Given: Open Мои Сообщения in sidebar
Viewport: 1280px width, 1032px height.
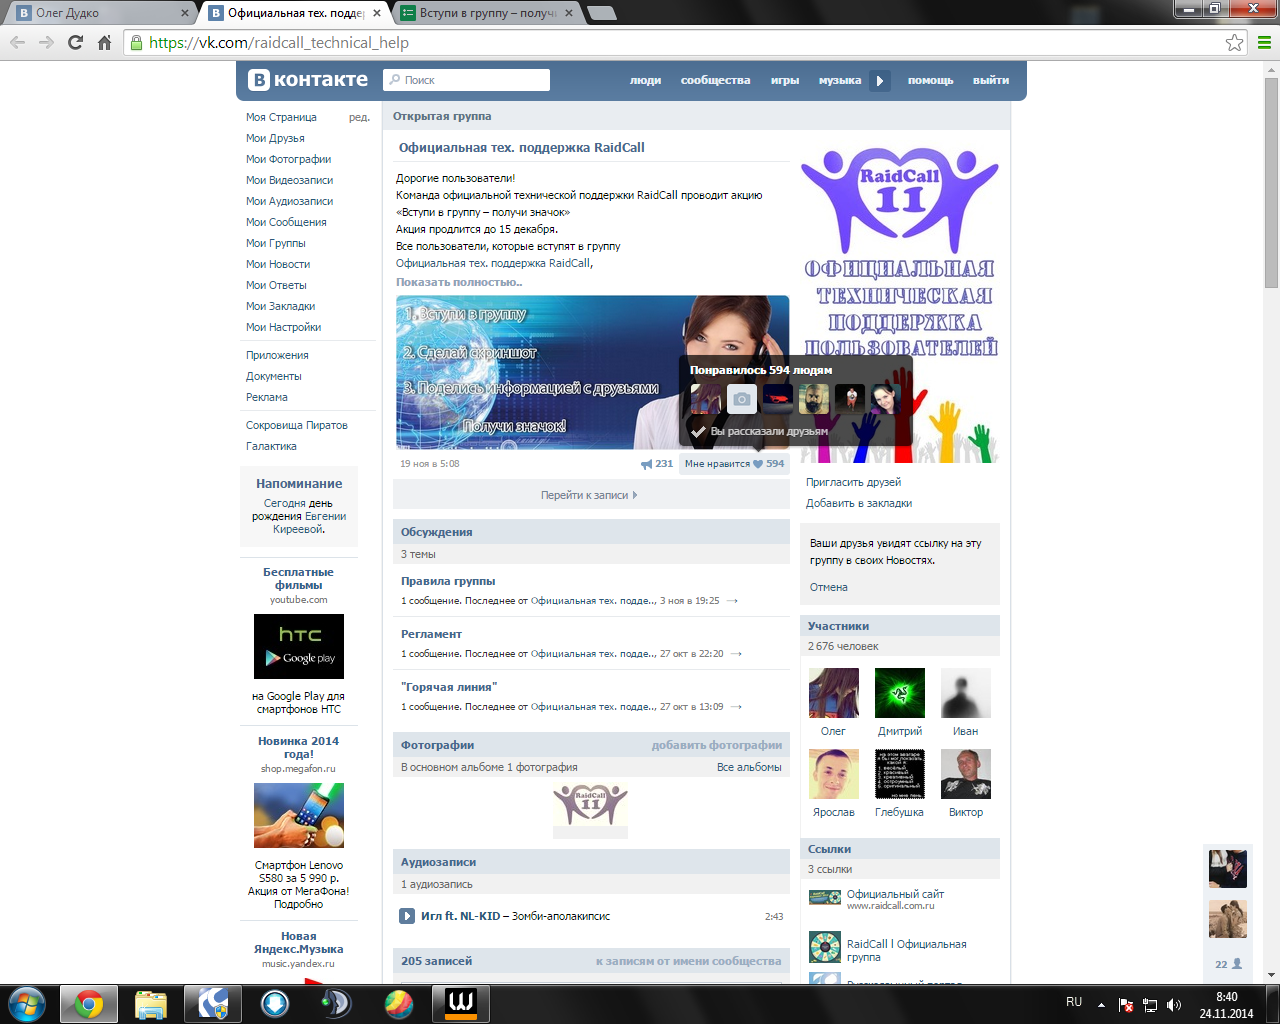Looking at the screenshot, I should click(x=286, y=222).
